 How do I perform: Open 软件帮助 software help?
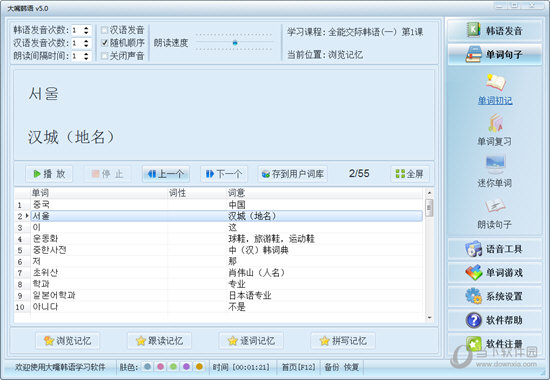495,320
